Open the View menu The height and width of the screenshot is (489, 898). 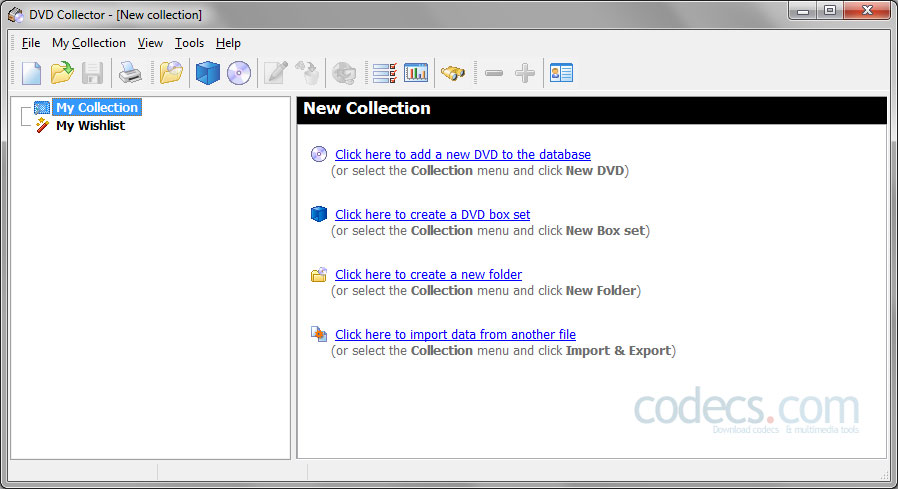[150, 43]
